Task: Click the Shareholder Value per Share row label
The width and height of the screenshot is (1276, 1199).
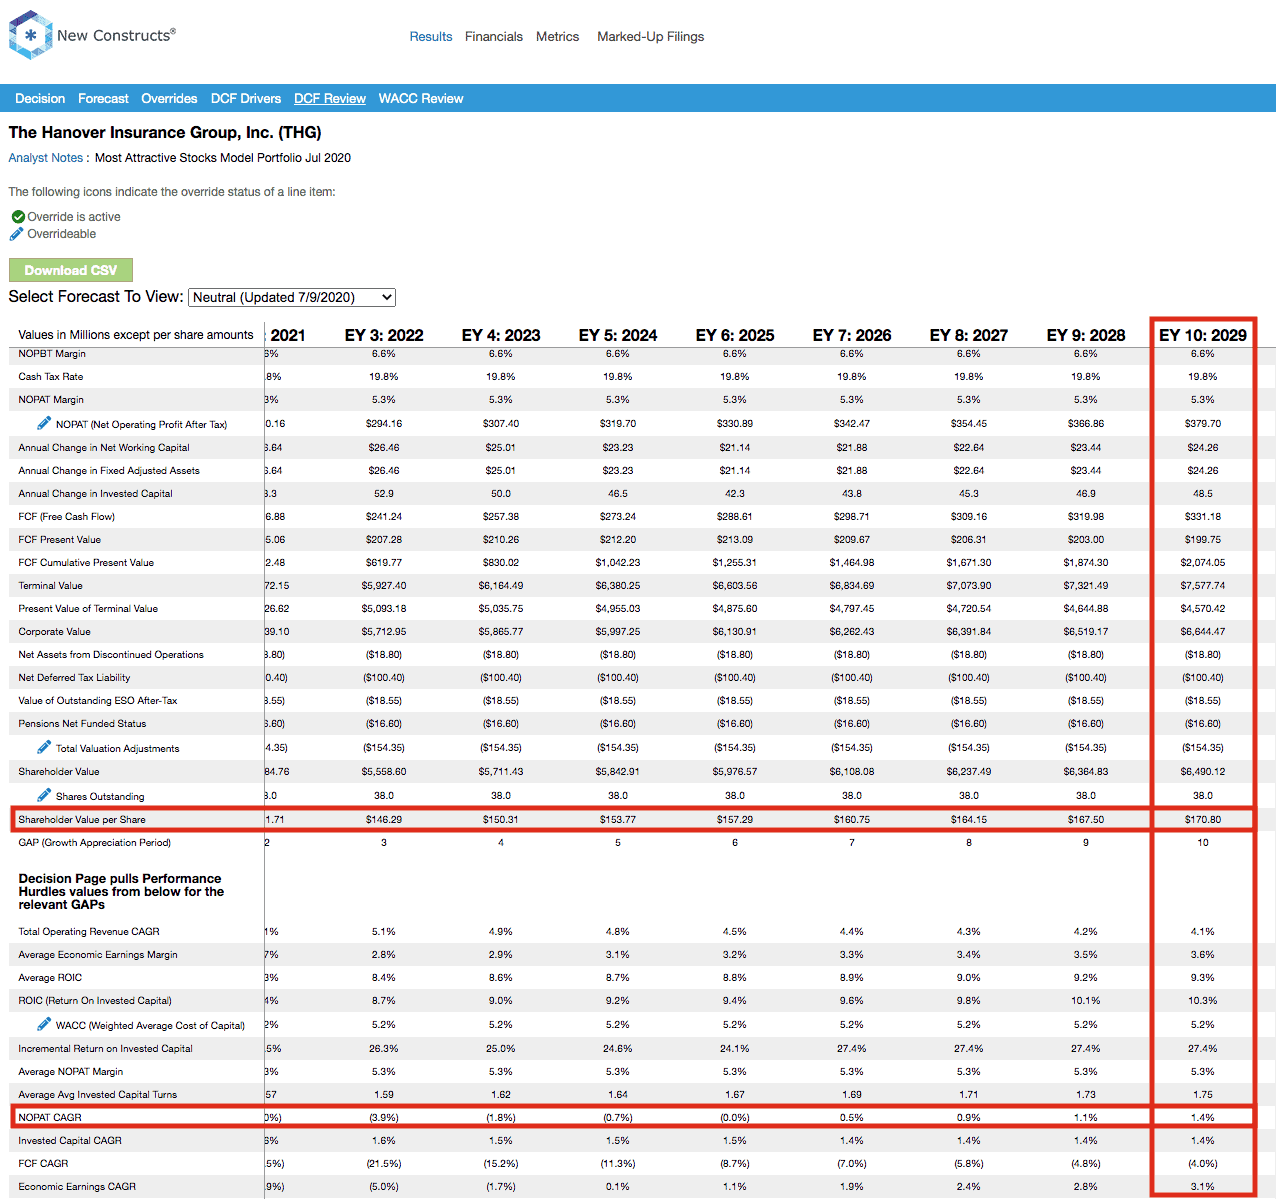Action: [x=82, y=819]
